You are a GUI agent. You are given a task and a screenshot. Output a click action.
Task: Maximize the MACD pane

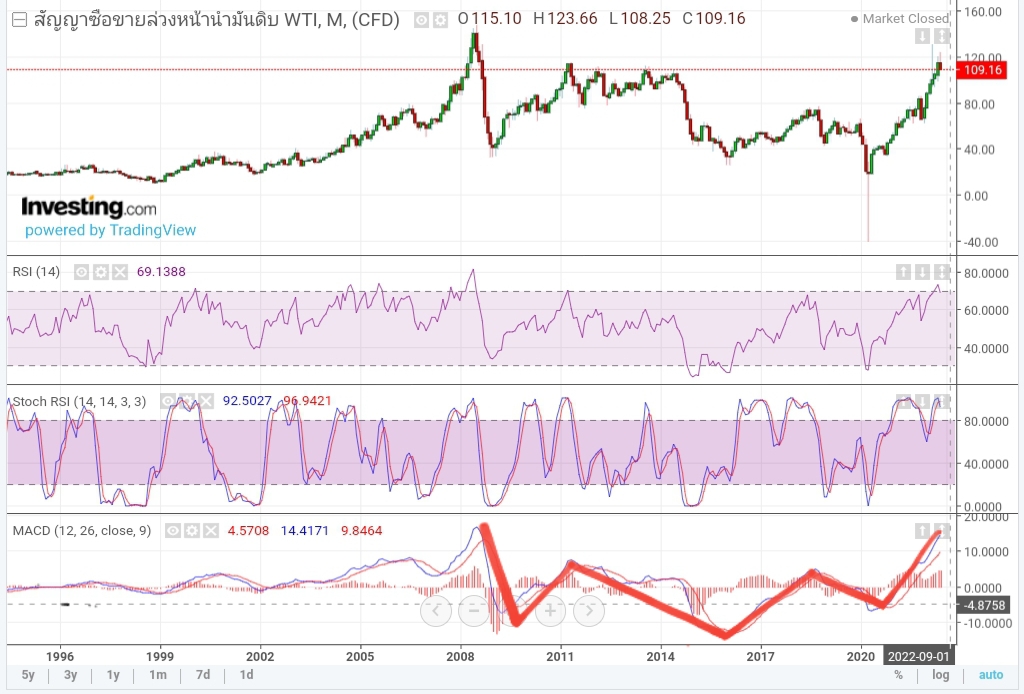(x=941, y=531)
